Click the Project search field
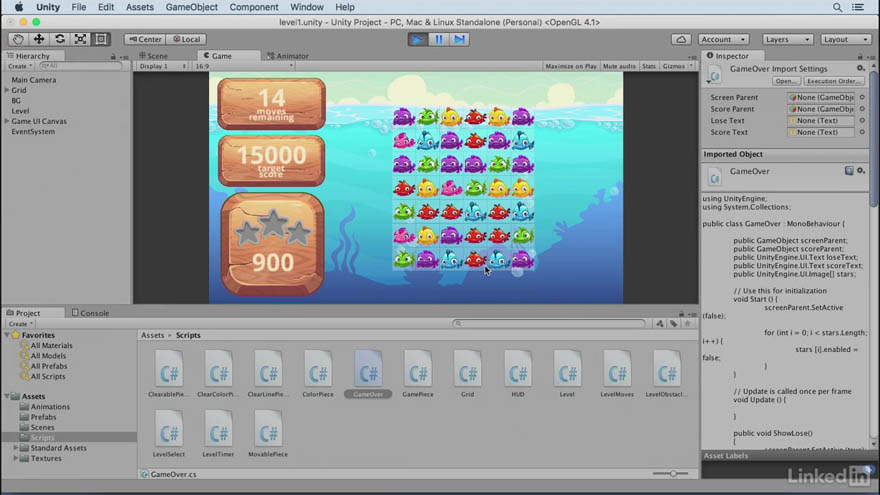This screenshot has height=495, width=880. 549,323
